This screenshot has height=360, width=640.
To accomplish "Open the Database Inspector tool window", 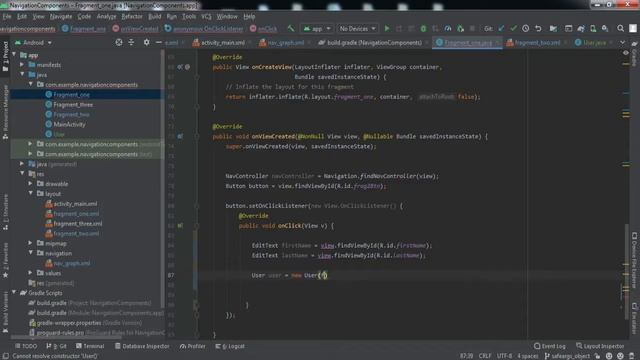I will click(x=142, y=346).
